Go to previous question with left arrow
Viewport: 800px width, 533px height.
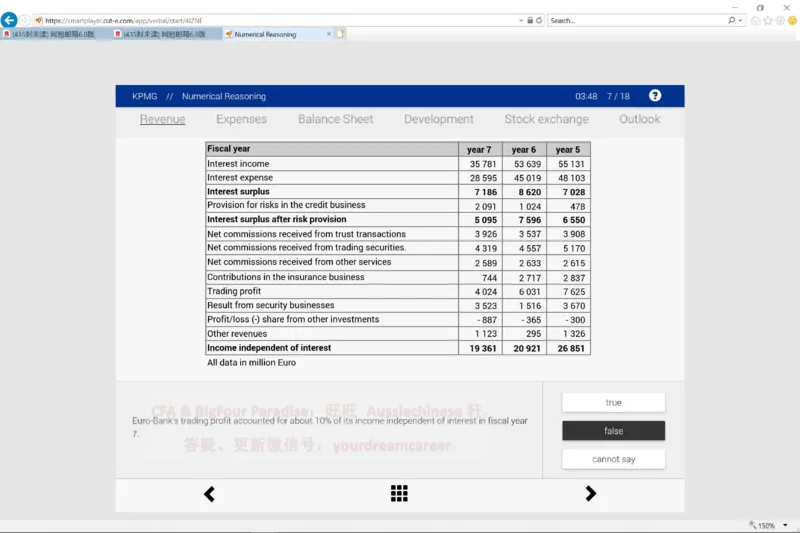point(209,493)
